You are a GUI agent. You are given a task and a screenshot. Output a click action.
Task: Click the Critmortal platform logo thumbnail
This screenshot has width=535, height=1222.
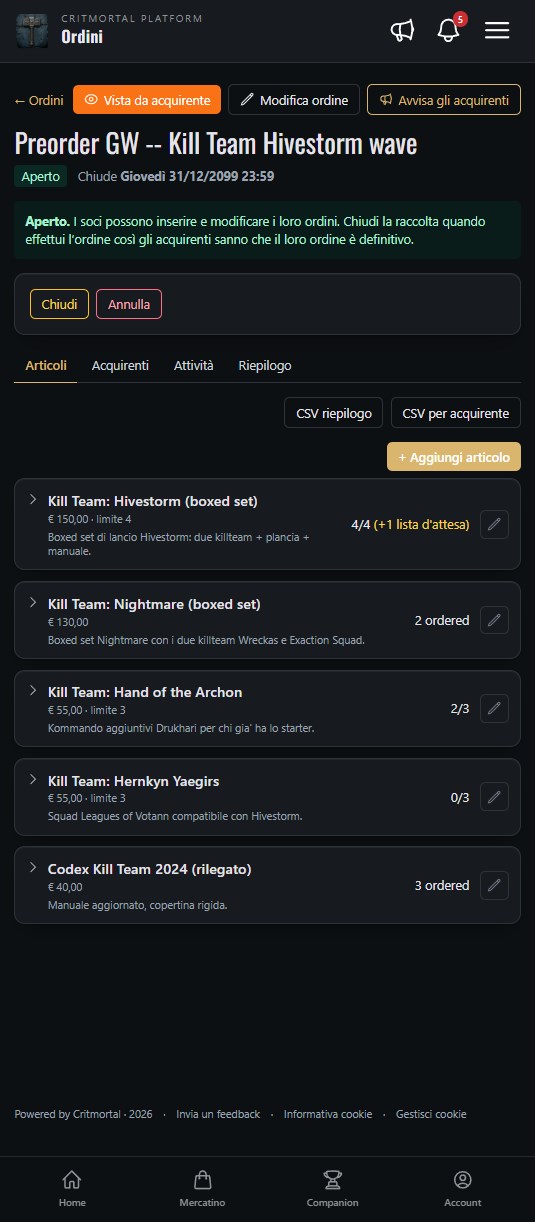[32, 31]
